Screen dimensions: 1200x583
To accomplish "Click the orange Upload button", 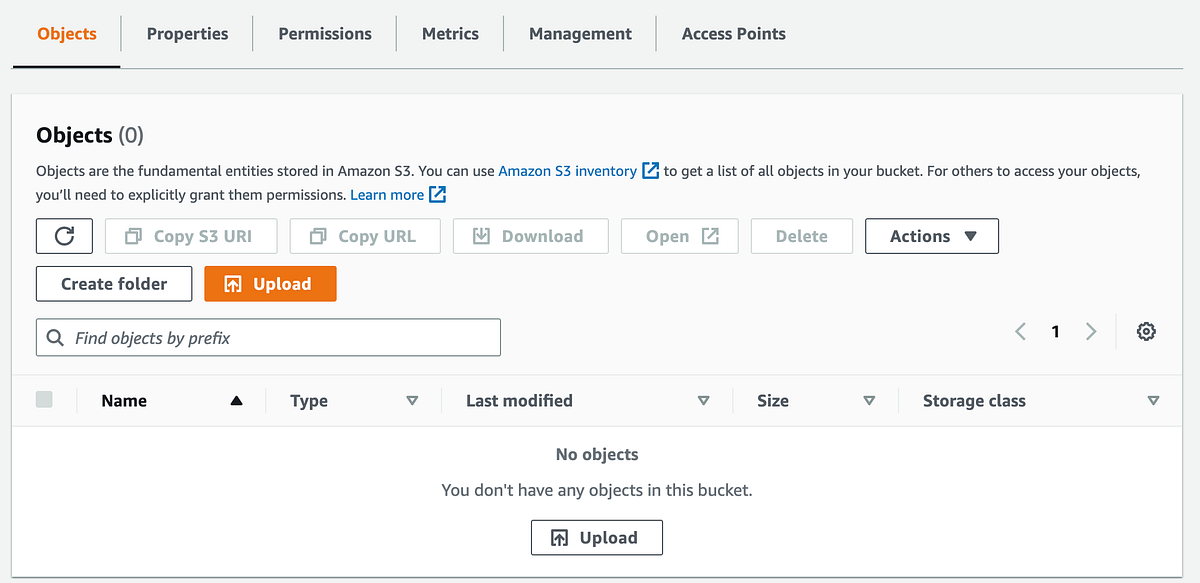I will [x=270, y=284].
